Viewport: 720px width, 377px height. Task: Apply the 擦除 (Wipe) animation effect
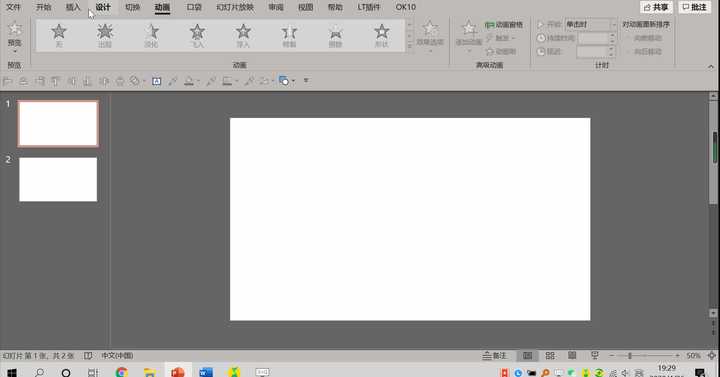(336, 35)
